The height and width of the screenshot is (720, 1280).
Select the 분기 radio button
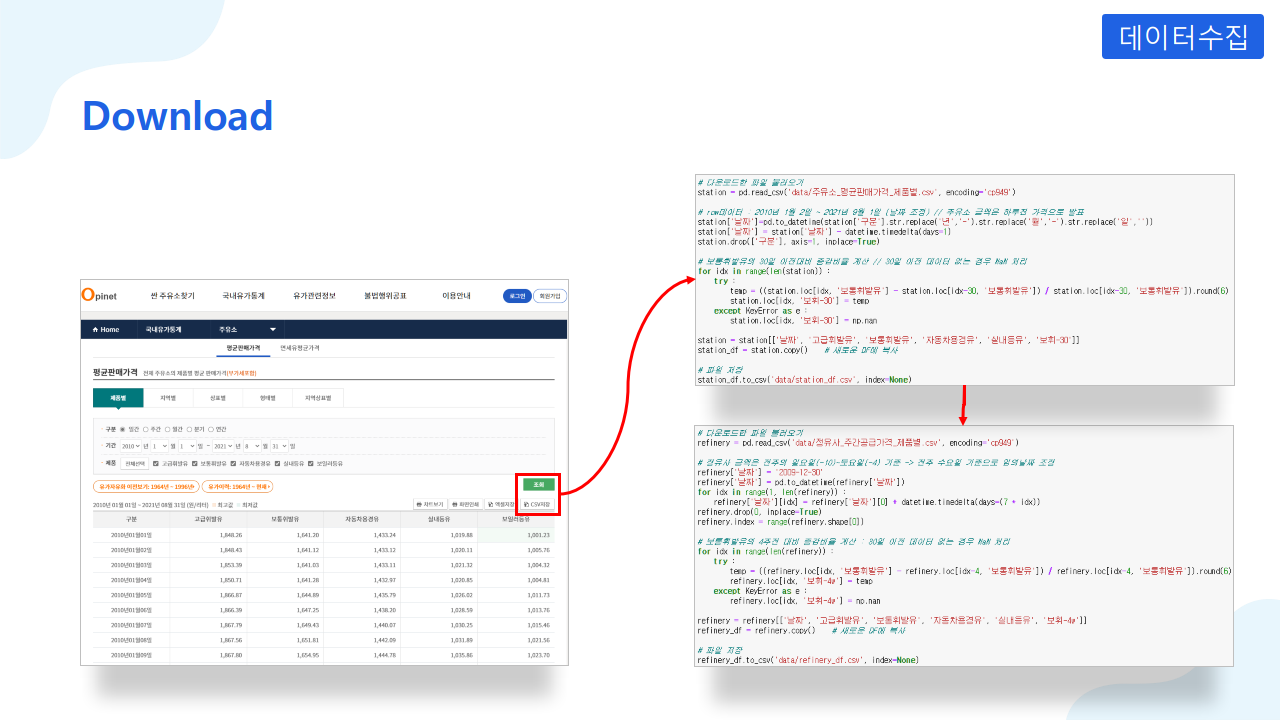190,429
